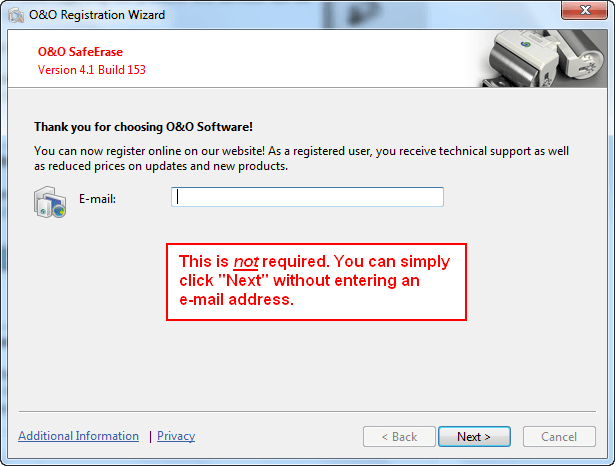Click the 'Thank you for choosing' heading
Image resolution: width=615 pixels, height=466 pixels.
[143, 127]
